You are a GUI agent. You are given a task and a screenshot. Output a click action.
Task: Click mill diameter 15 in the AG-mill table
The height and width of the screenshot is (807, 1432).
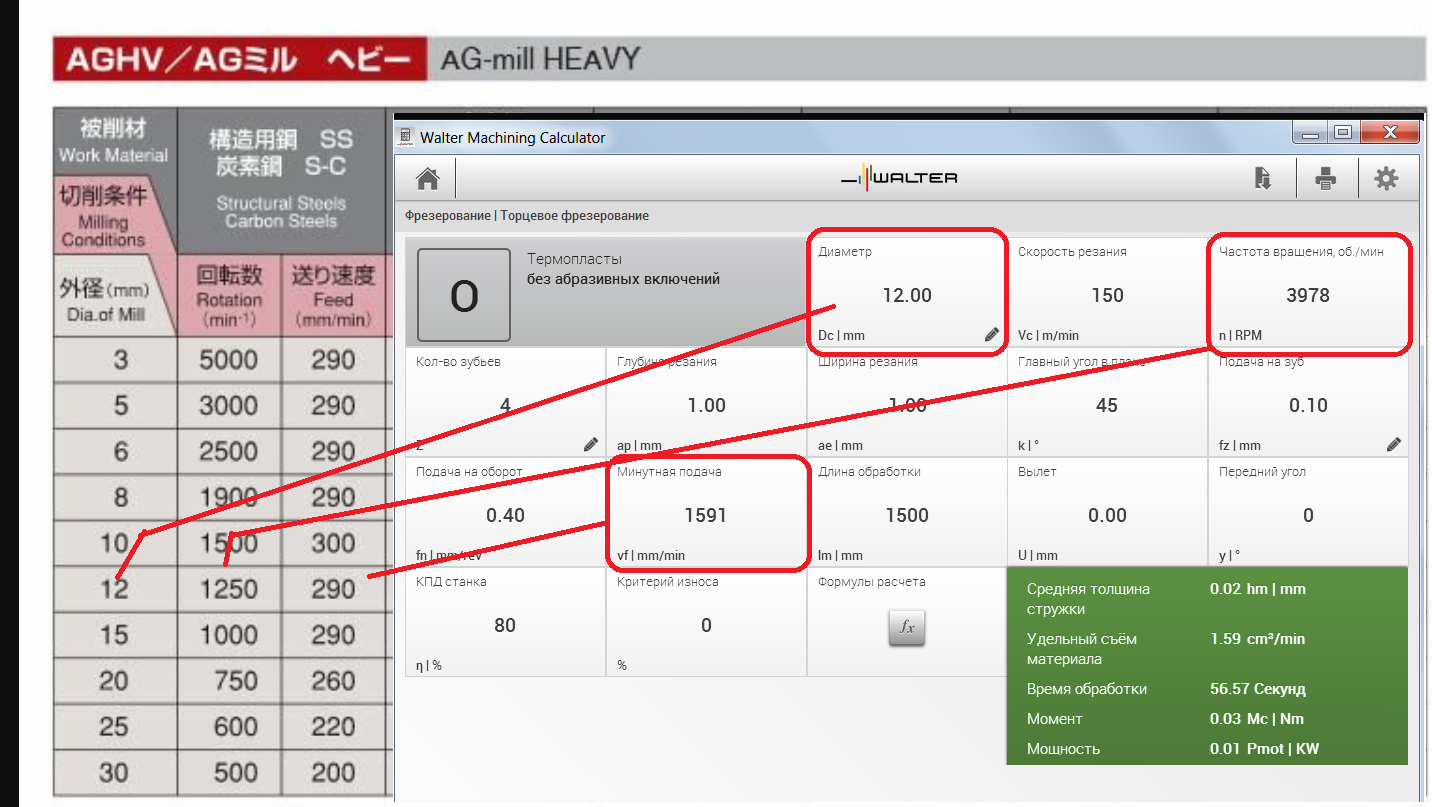tap(114, 636)
